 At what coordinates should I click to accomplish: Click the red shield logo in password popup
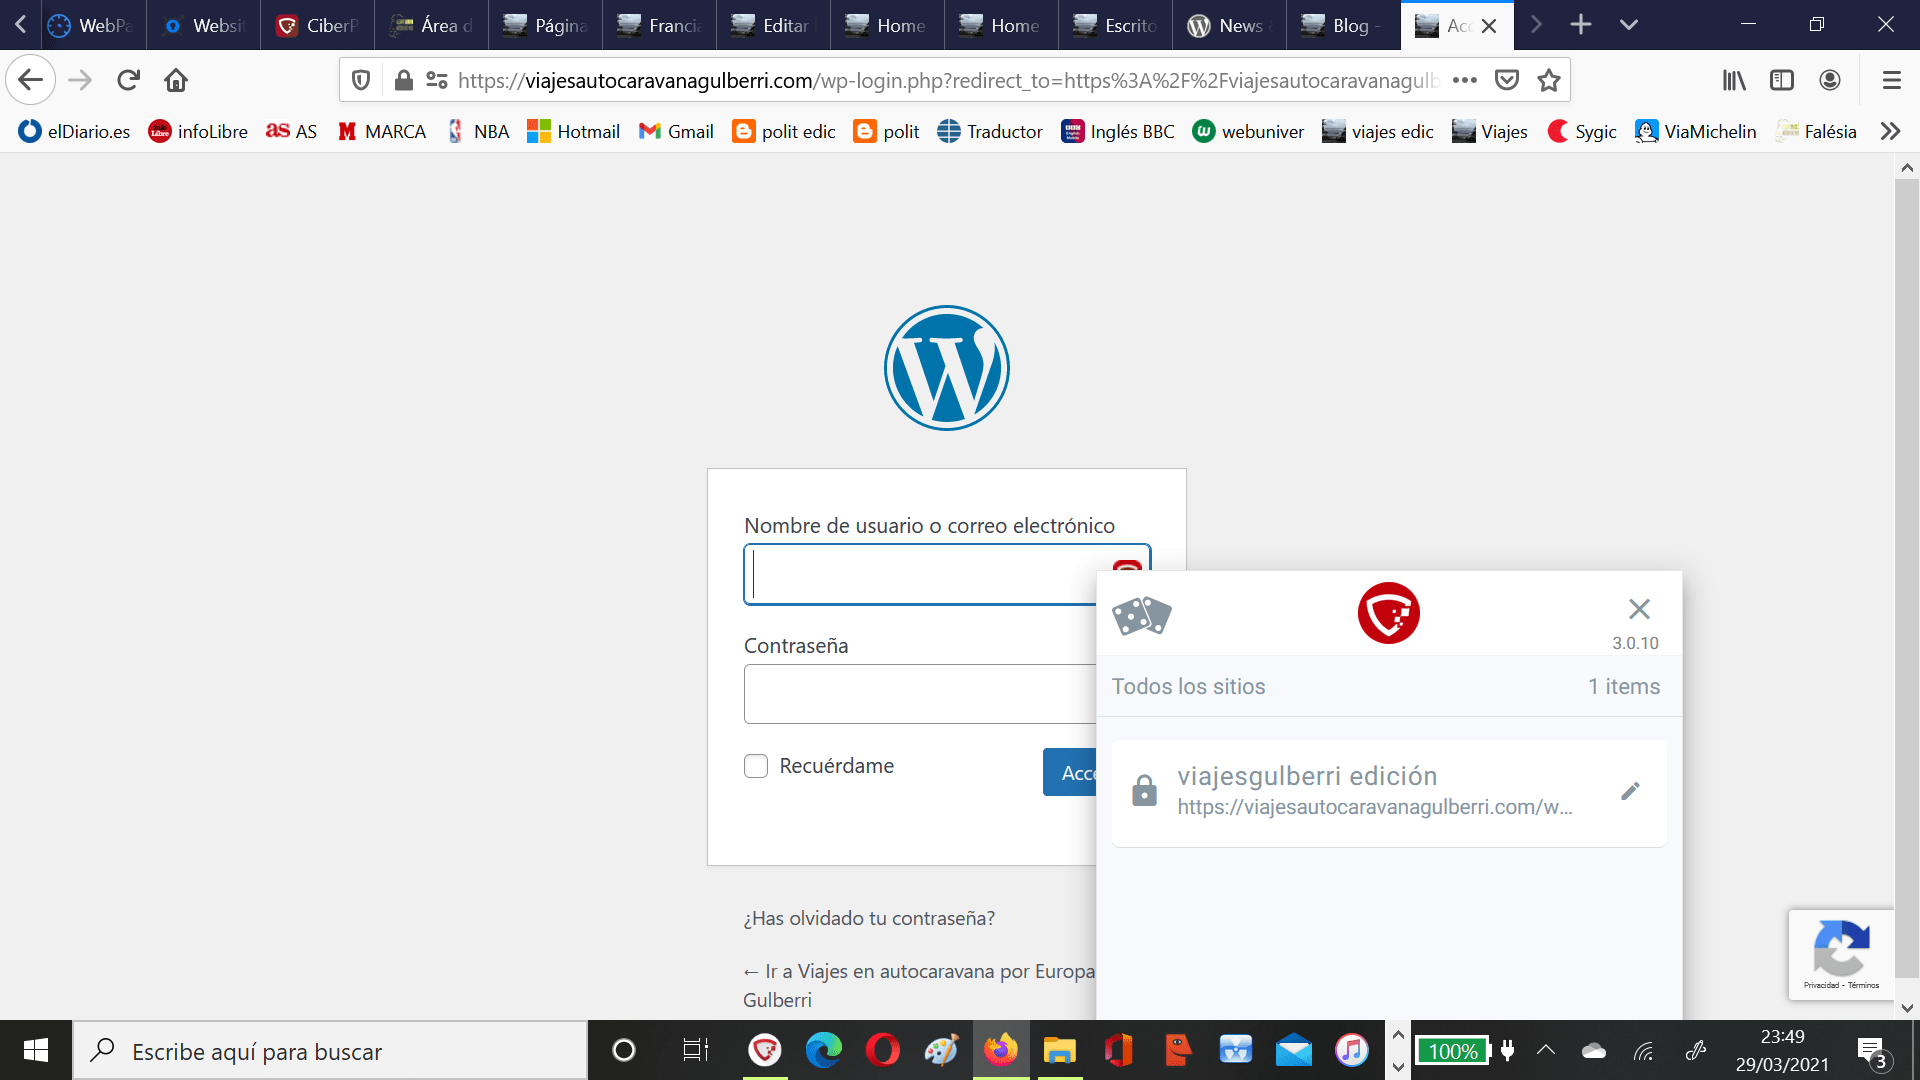click(x=1389, y=613)
